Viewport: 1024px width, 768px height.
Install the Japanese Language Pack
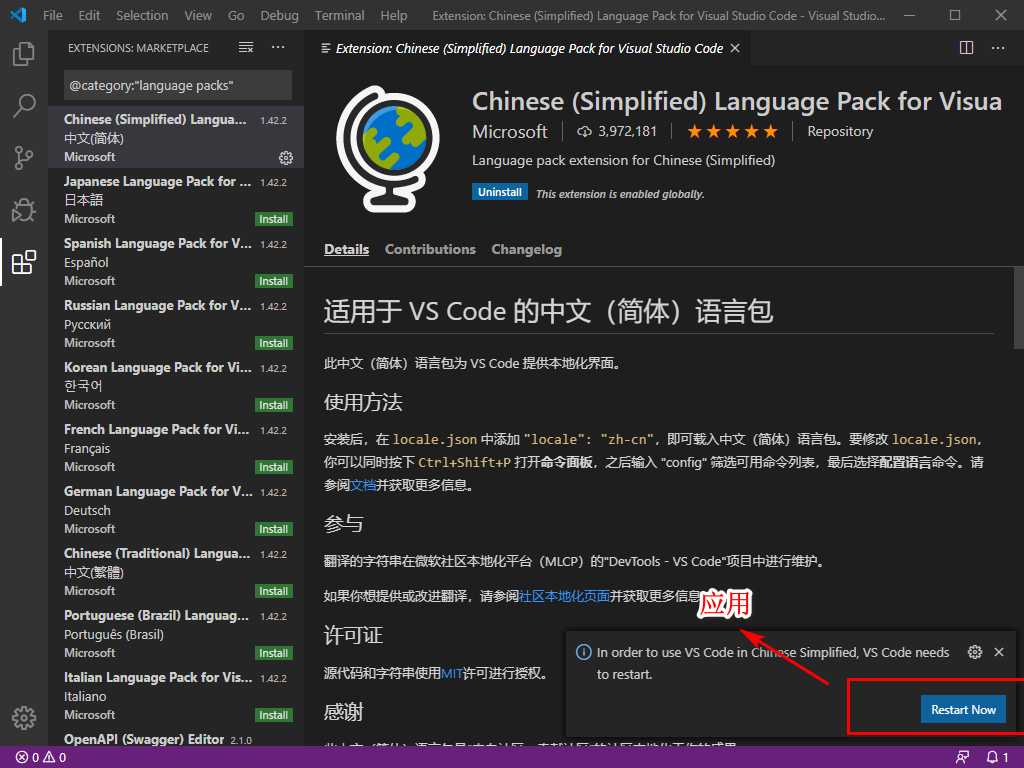point(273,219)
